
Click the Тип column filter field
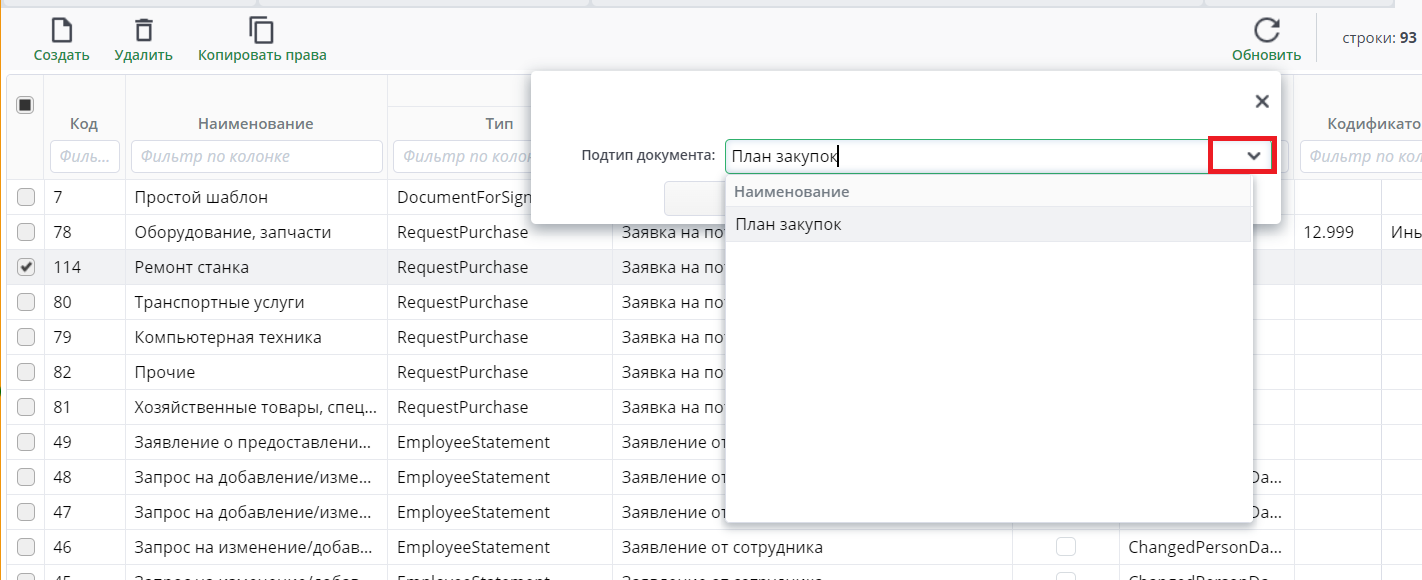(x=462, y=156)
